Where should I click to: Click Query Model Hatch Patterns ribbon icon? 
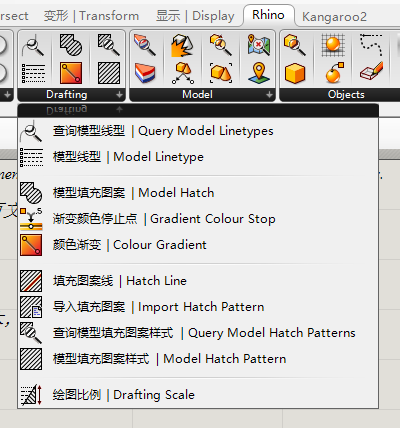click(x=109, y=44)
